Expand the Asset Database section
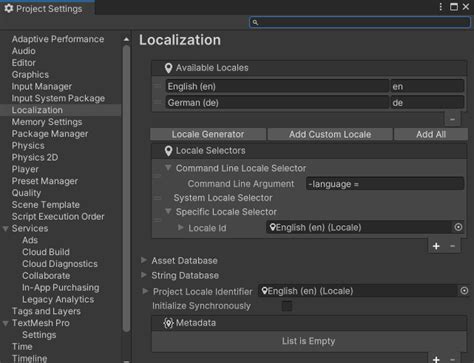 pos(144,260)
